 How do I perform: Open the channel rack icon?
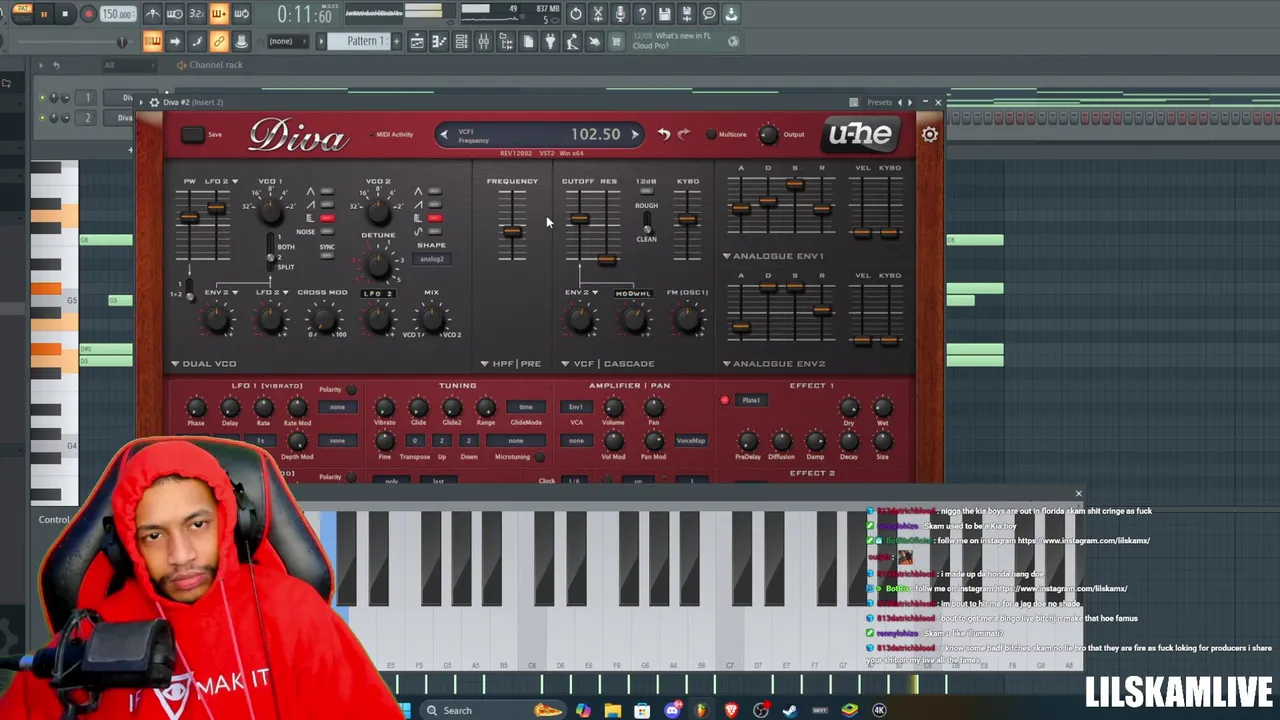point(461,41)
